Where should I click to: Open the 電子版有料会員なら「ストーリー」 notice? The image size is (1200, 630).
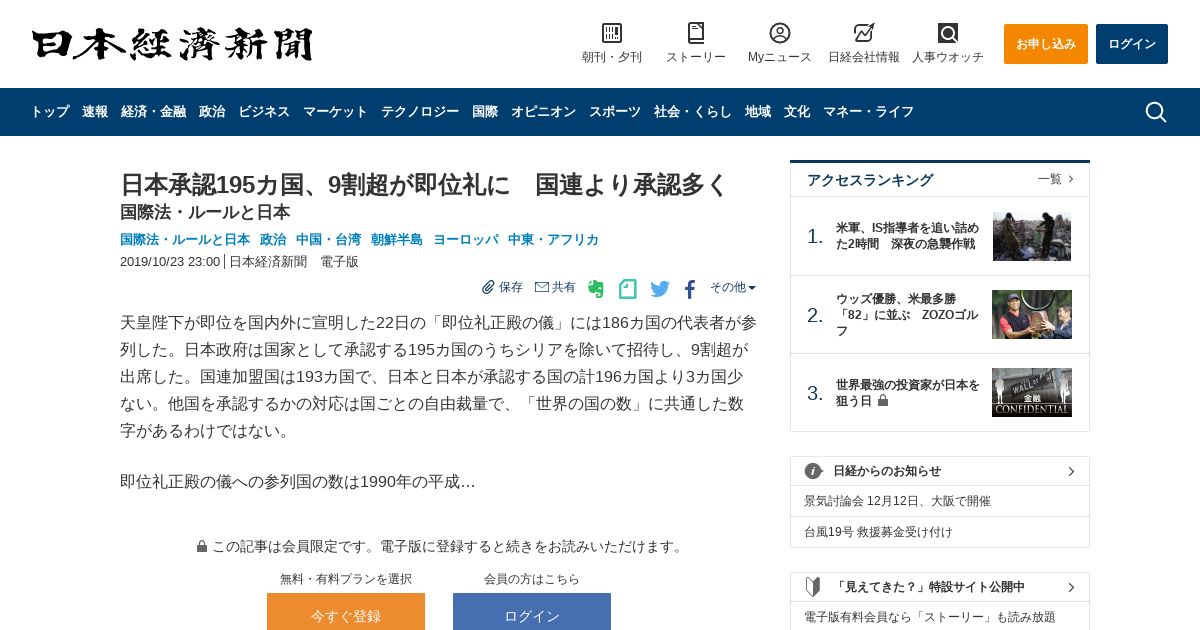coord(930,617)
